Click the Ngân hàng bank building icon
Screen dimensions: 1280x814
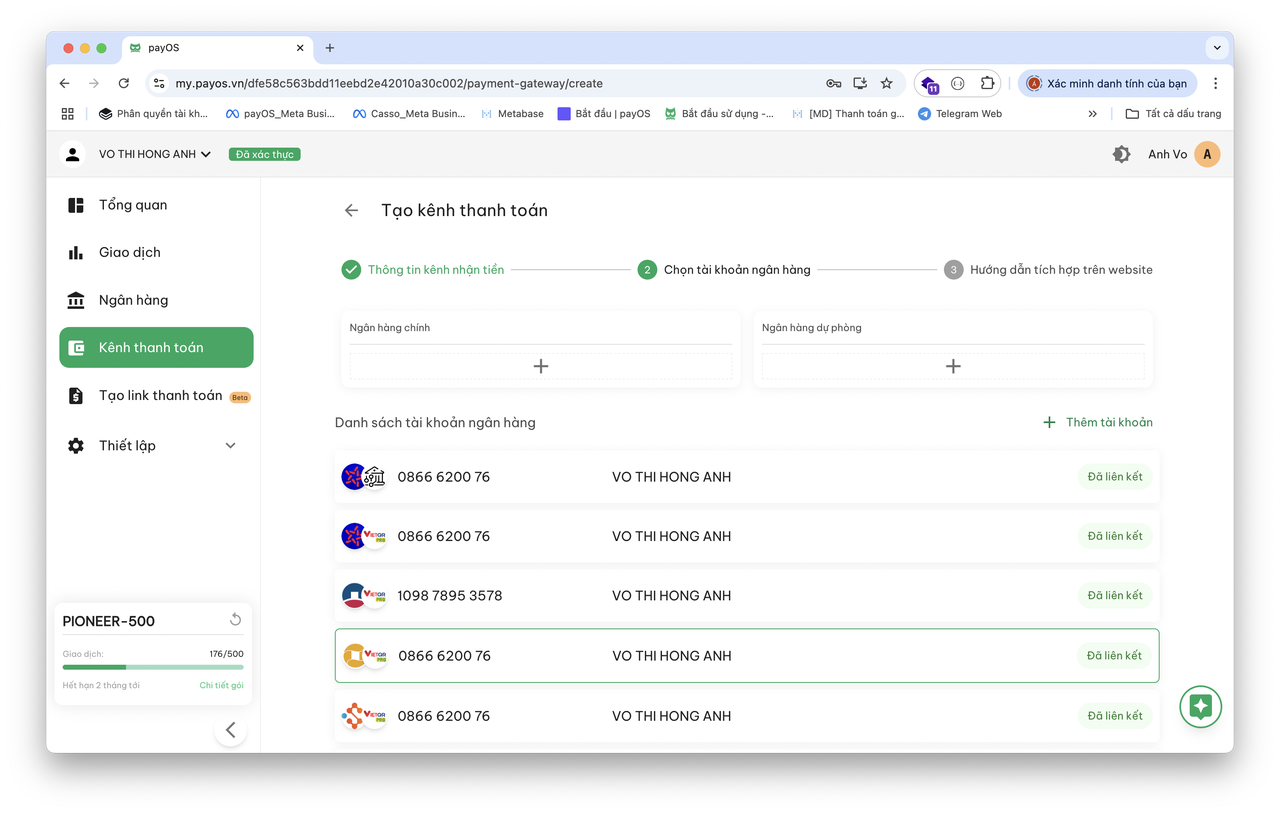pyautogui.click(x=76, y=300)
